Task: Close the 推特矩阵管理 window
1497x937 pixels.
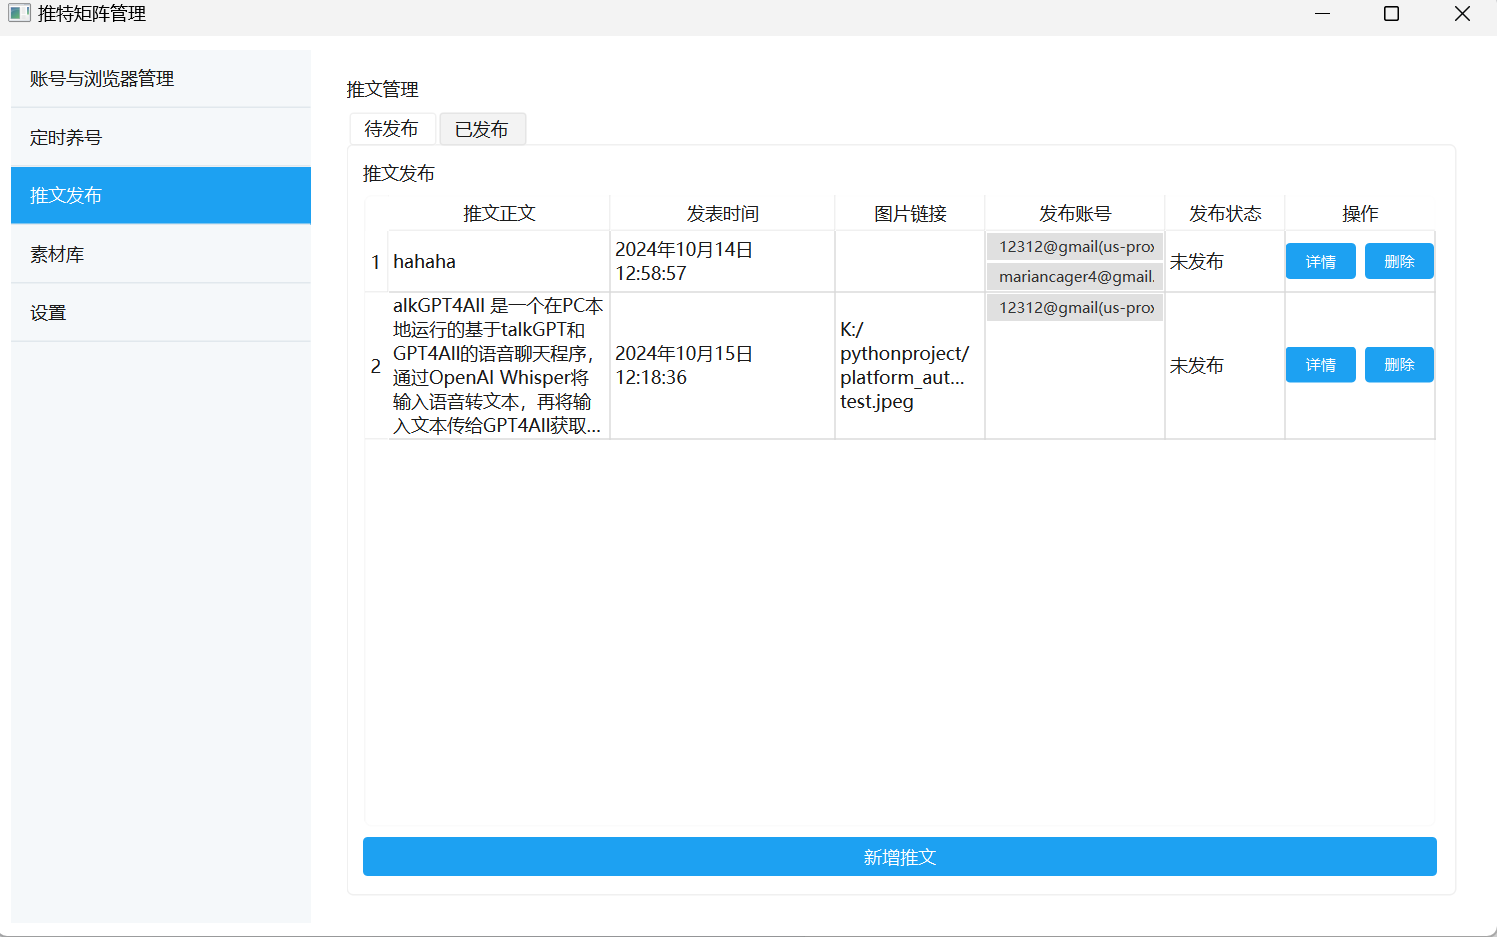Action: click(x=1461, y=14)
